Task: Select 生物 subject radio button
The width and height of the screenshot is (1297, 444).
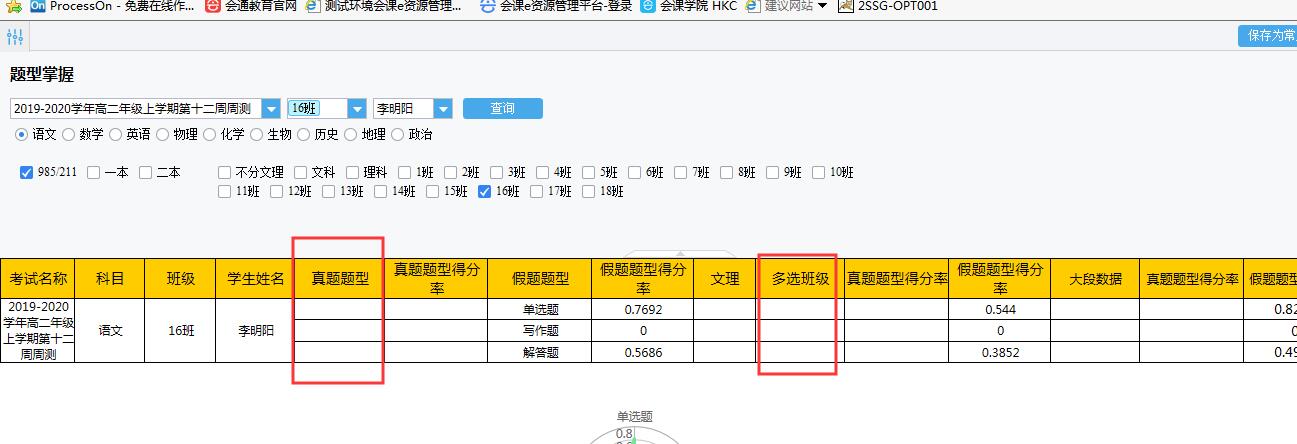Action: [257, 134]
